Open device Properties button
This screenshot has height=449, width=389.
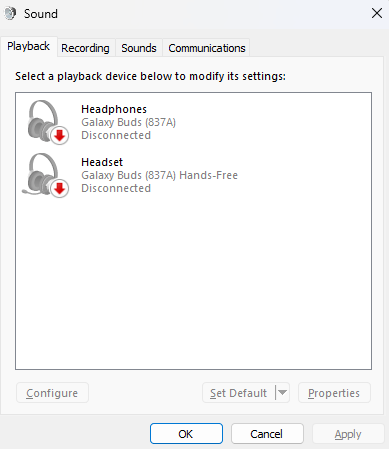tap(334, 393)
